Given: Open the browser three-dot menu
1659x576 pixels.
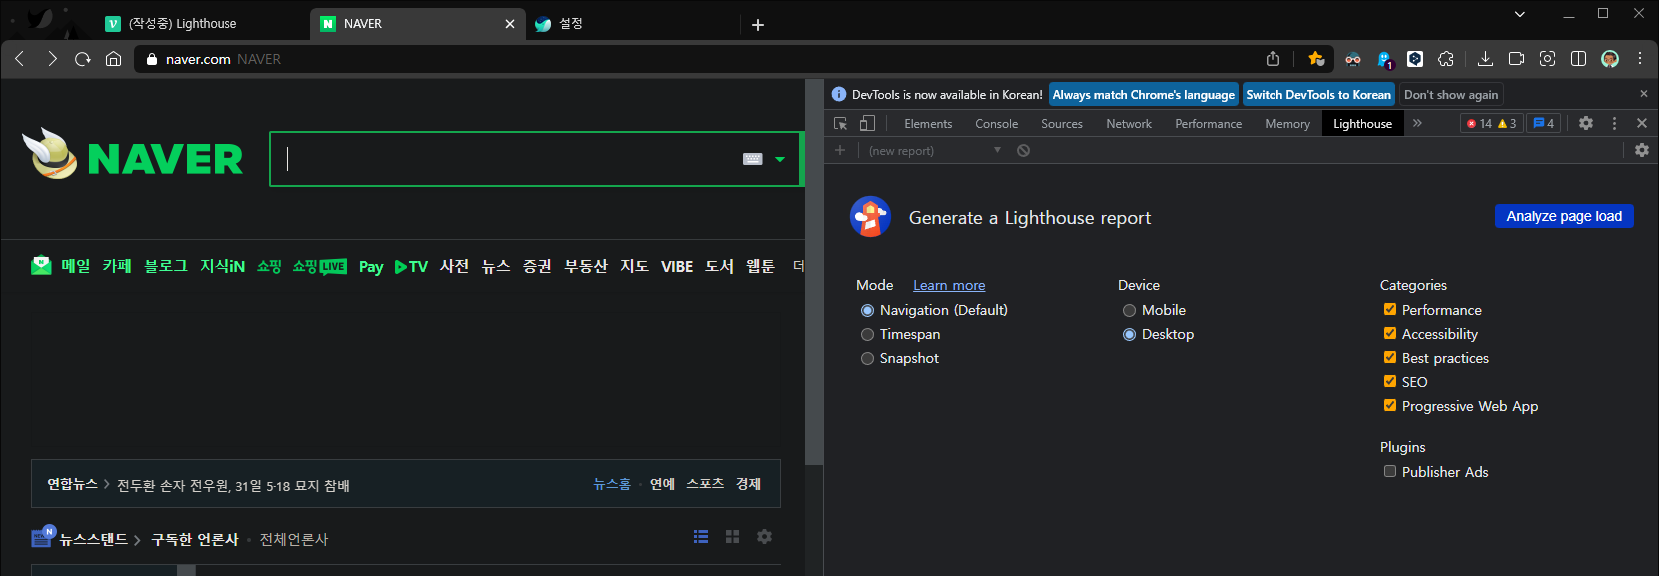Looking at the screenshot, I should tap(1640, 59).
